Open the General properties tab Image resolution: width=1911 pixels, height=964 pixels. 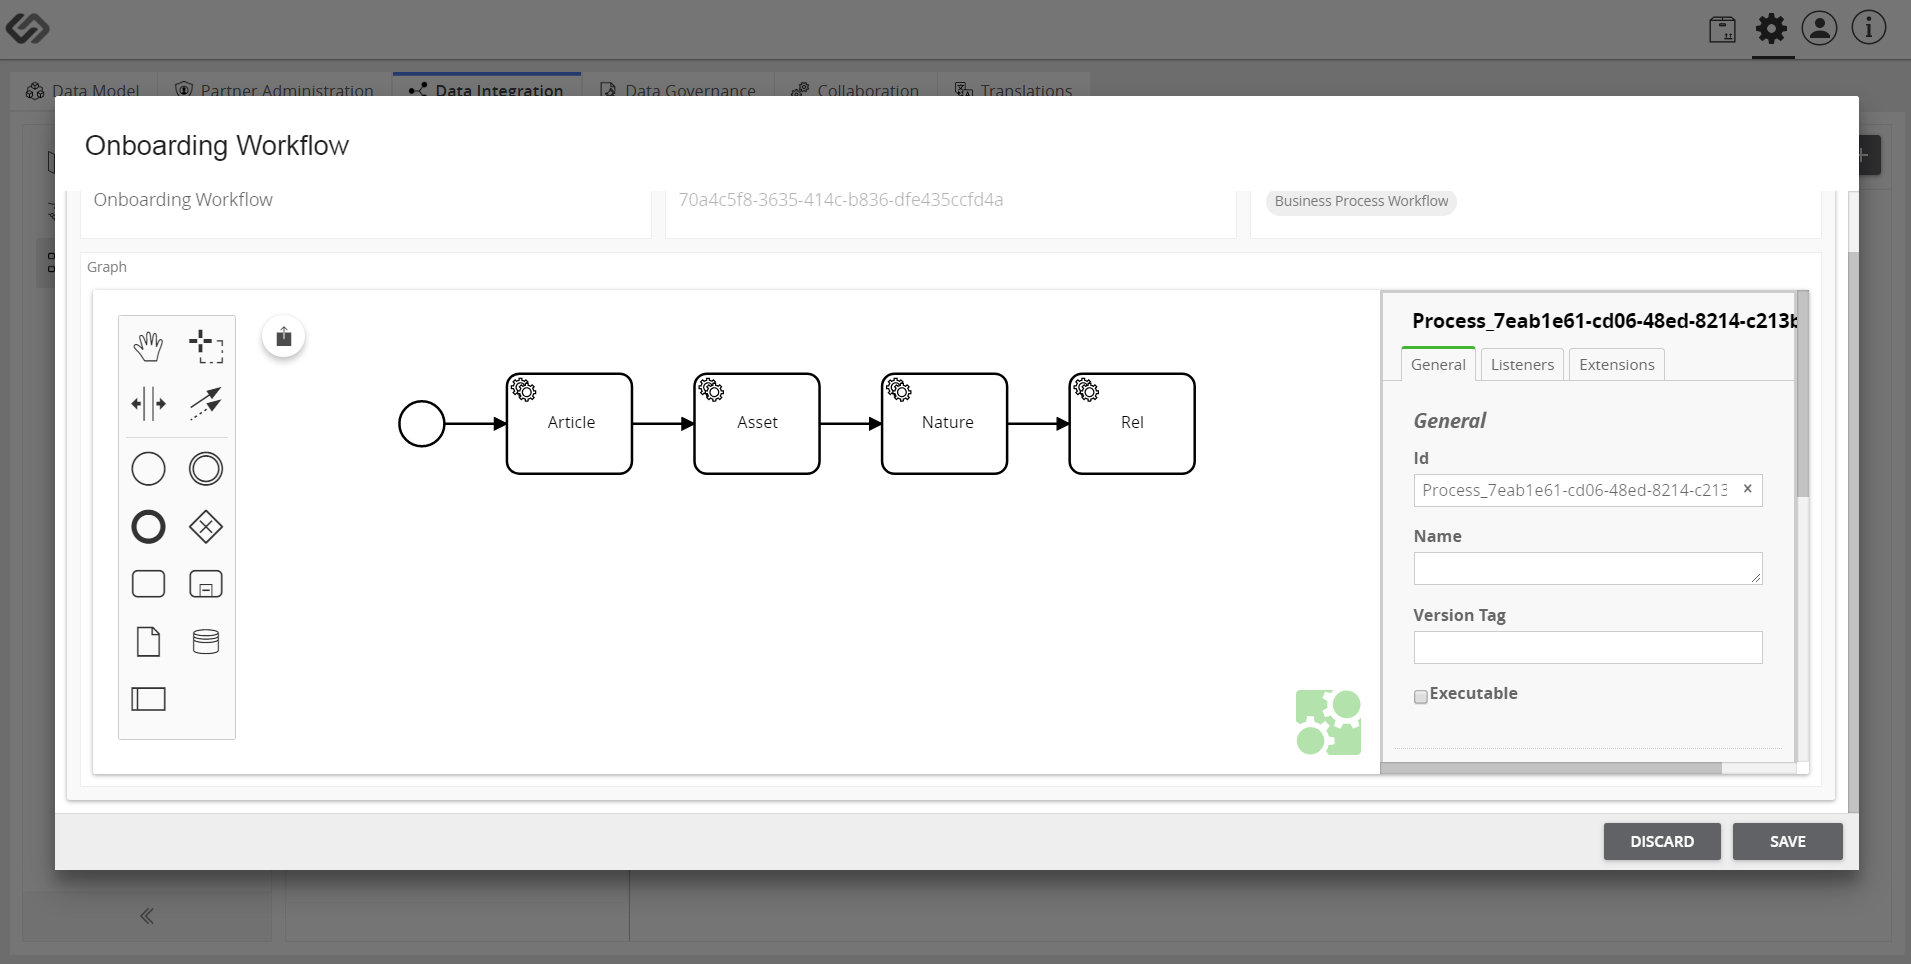click(x=1438, y=364)
